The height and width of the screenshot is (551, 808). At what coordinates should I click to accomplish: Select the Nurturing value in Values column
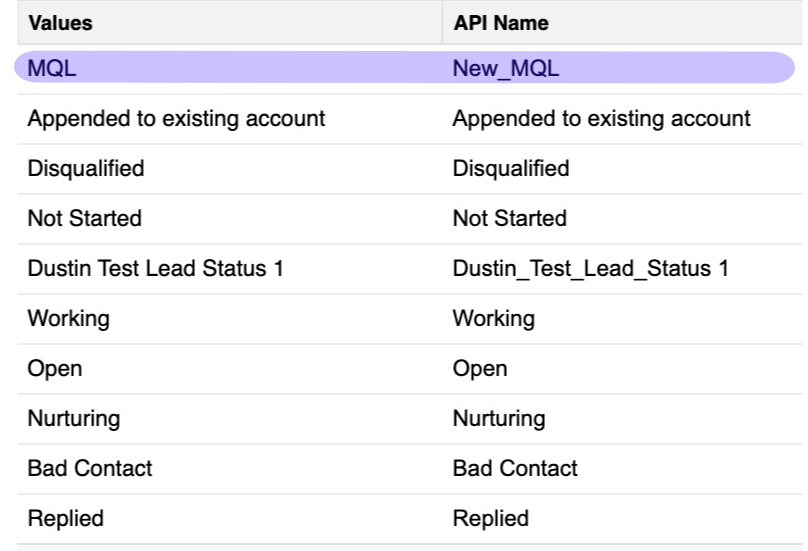point(74,418)
